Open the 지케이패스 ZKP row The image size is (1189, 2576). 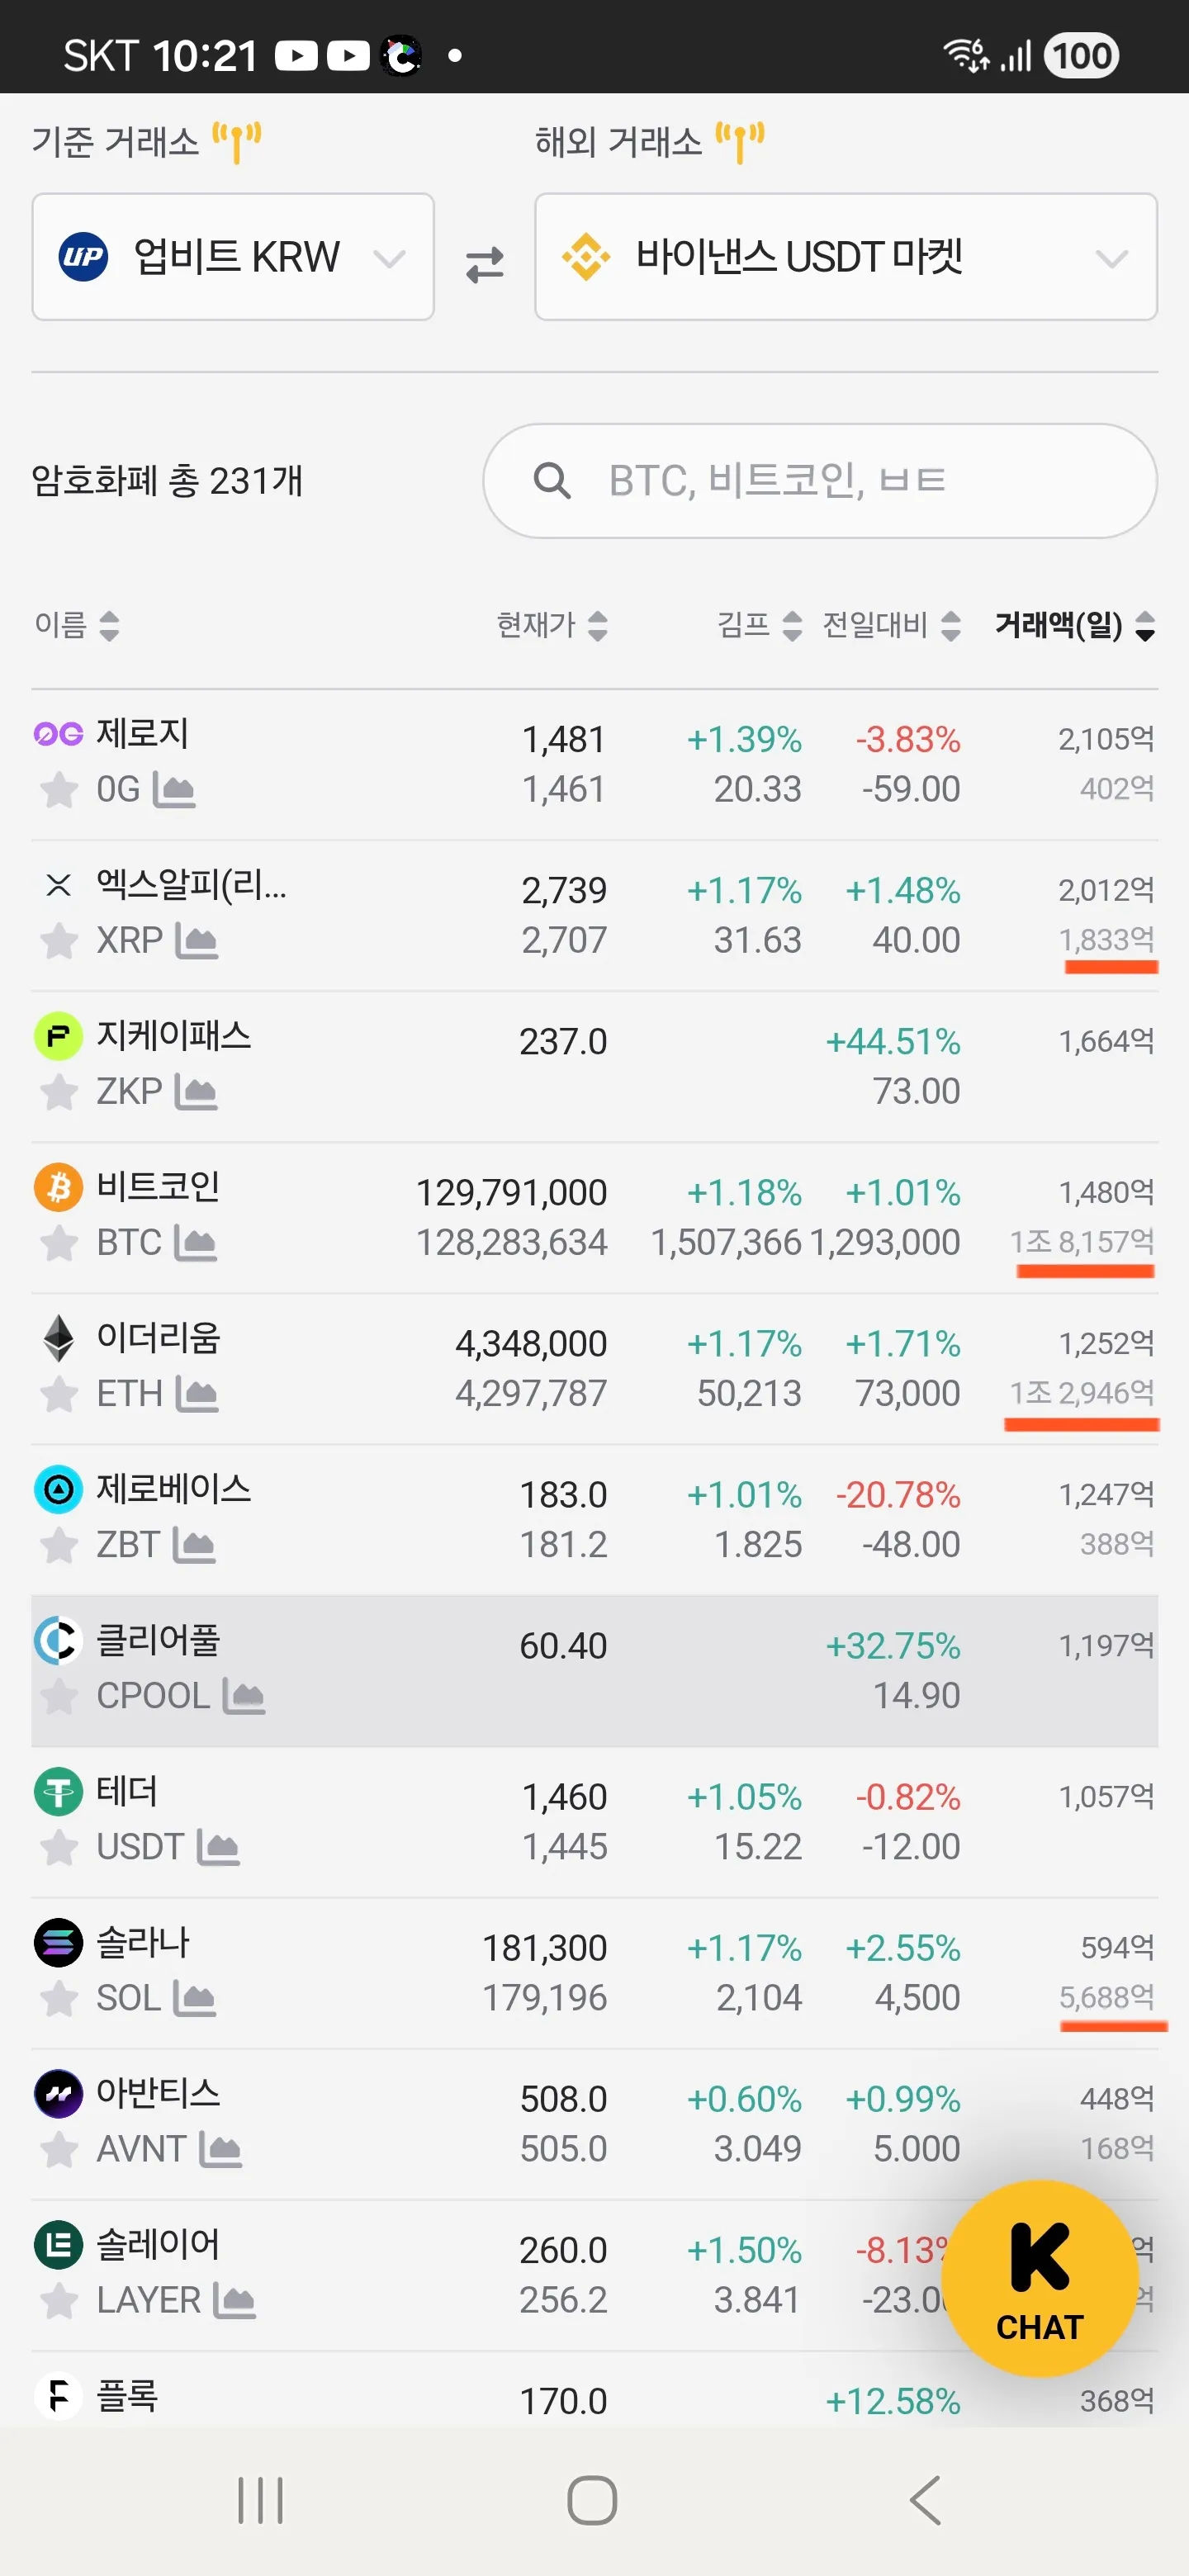300,1065
